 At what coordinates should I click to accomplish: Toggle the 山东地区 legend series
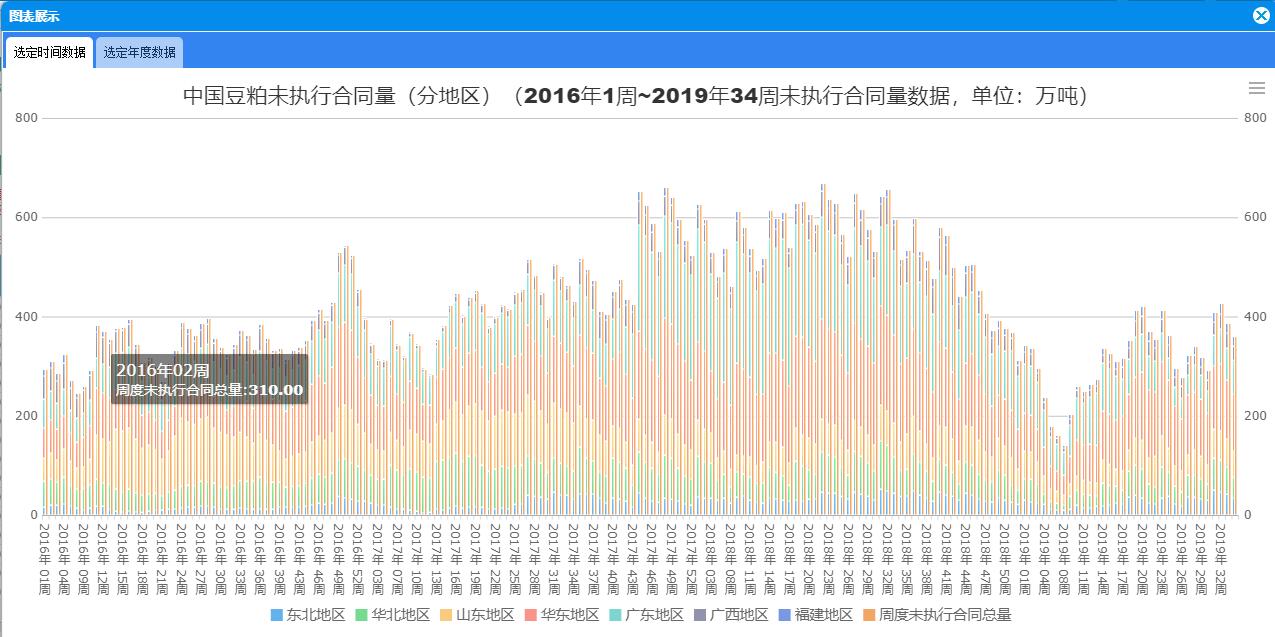[485, 615]
